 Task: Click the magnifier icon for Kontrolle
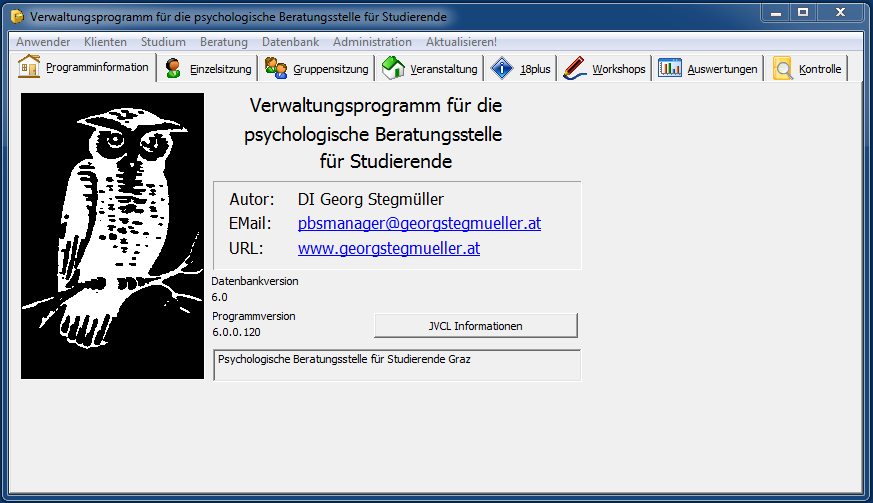click(783, 68)
